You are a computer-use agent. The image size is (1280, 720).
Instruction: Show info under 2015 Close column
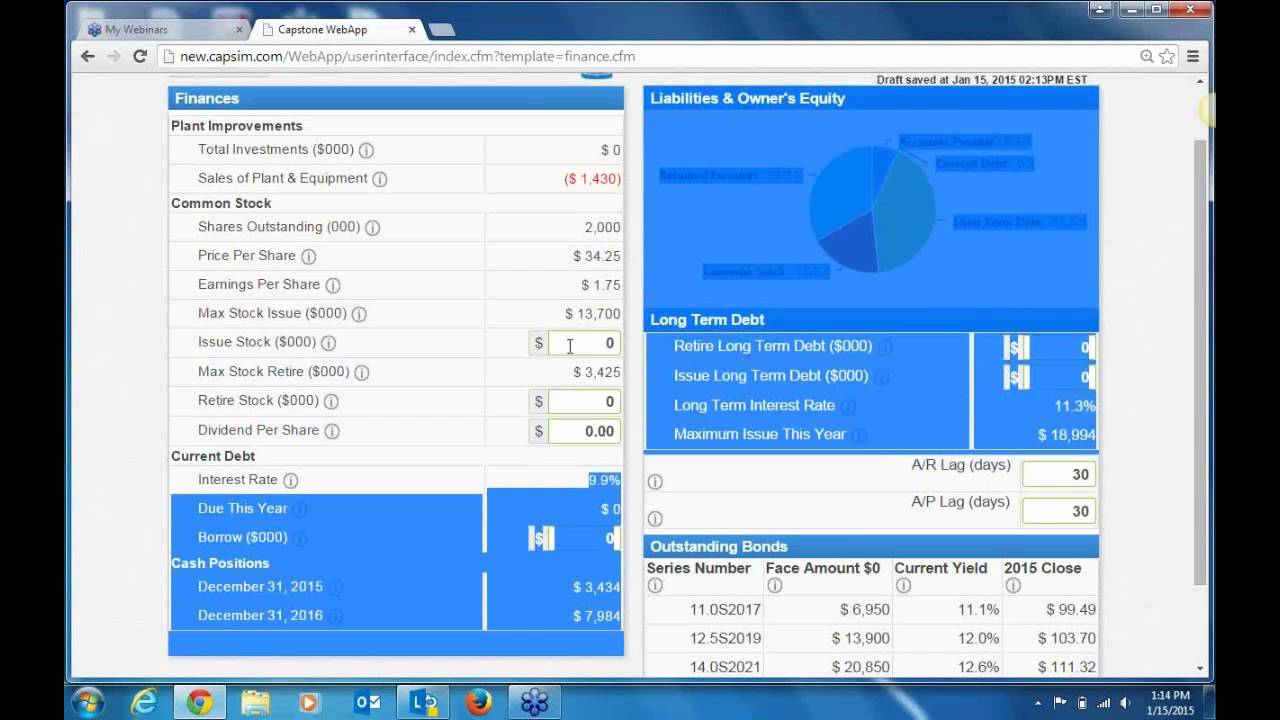tap(1013, 586)
